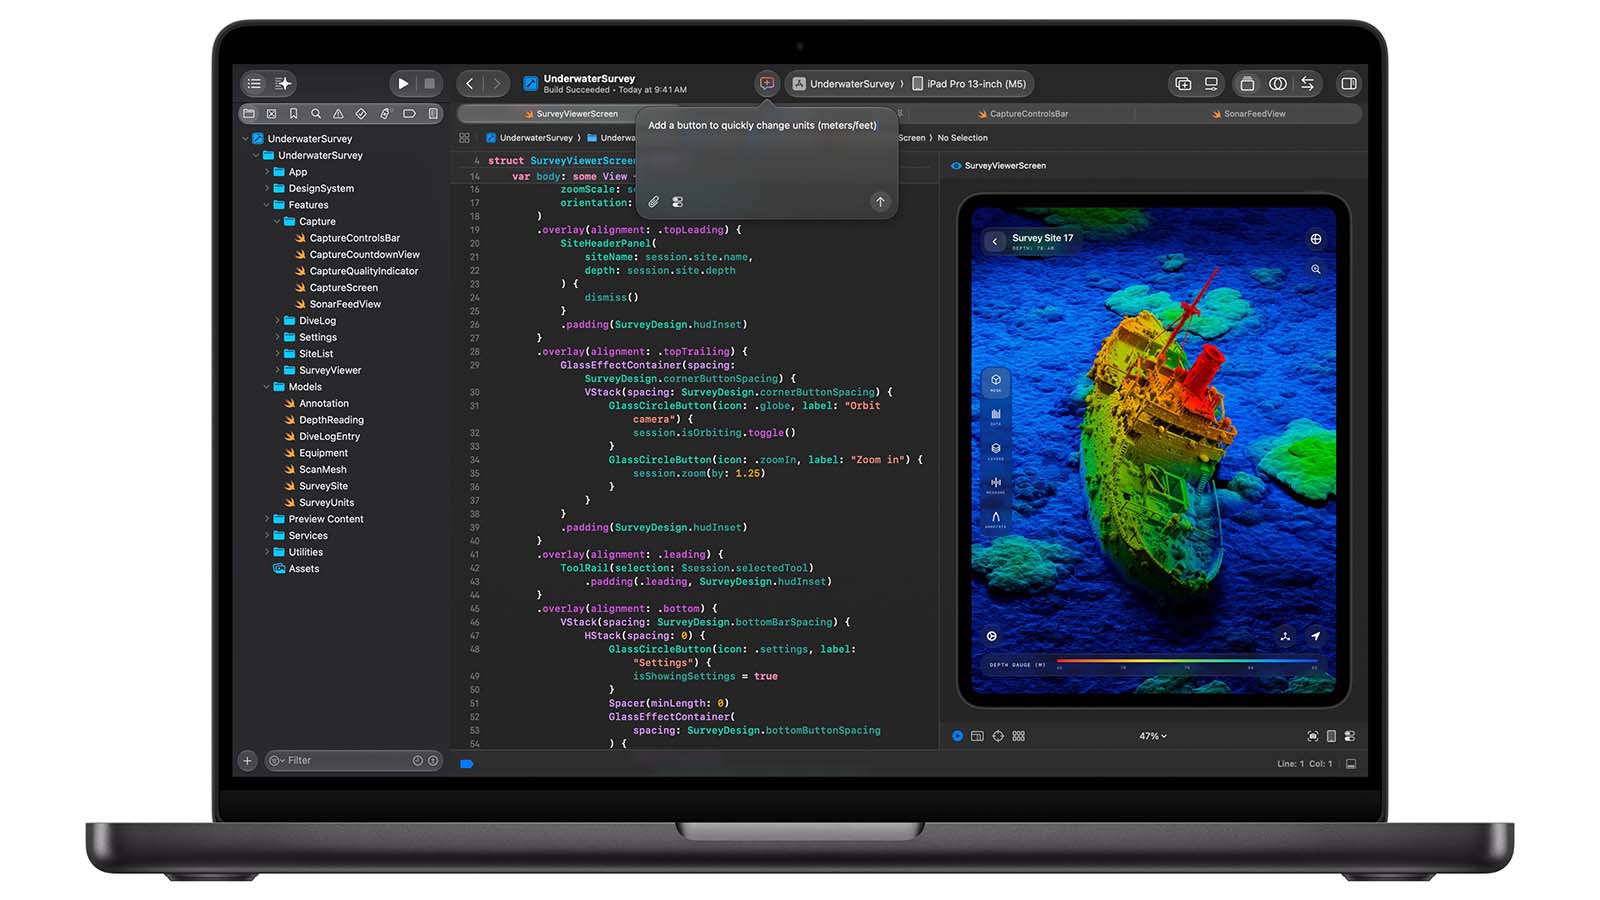Select the SurveyViewerScreen tab

click(x=571, y=114)
